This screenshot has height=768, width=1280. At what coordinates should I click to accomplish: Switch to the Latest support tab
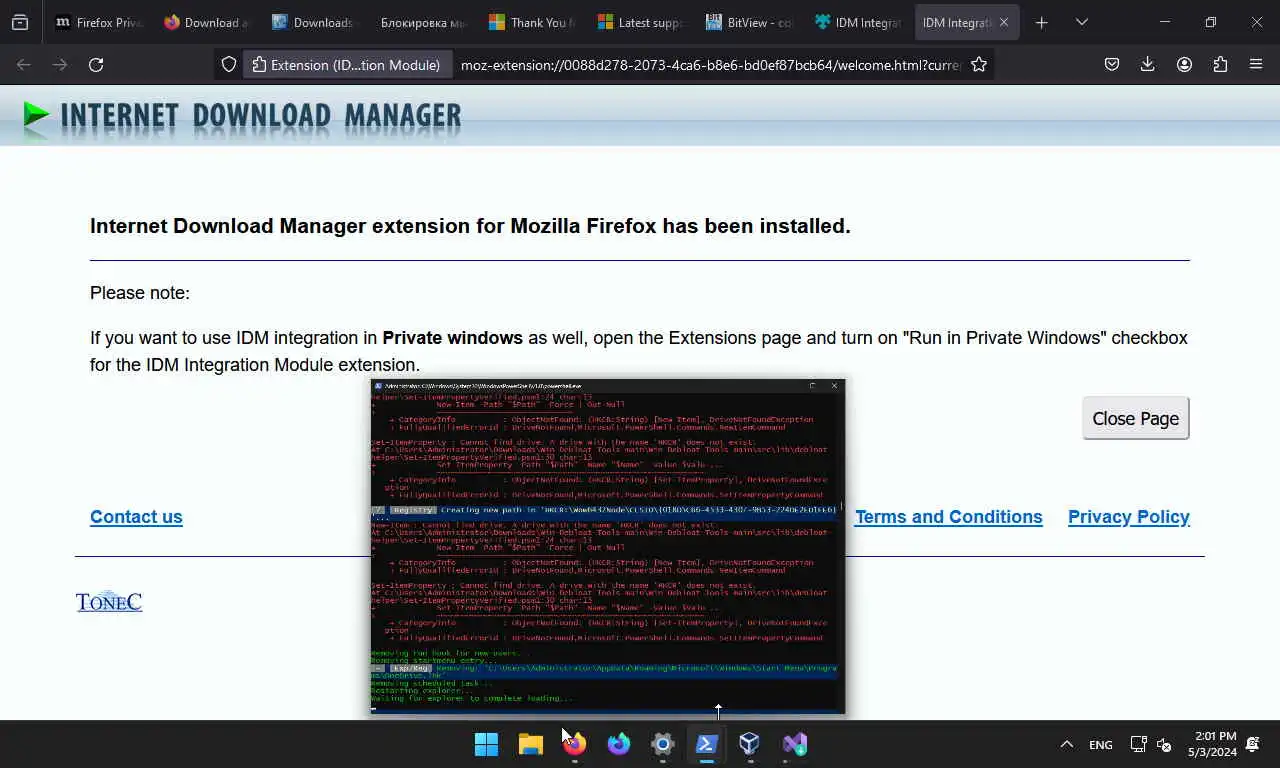640,22
